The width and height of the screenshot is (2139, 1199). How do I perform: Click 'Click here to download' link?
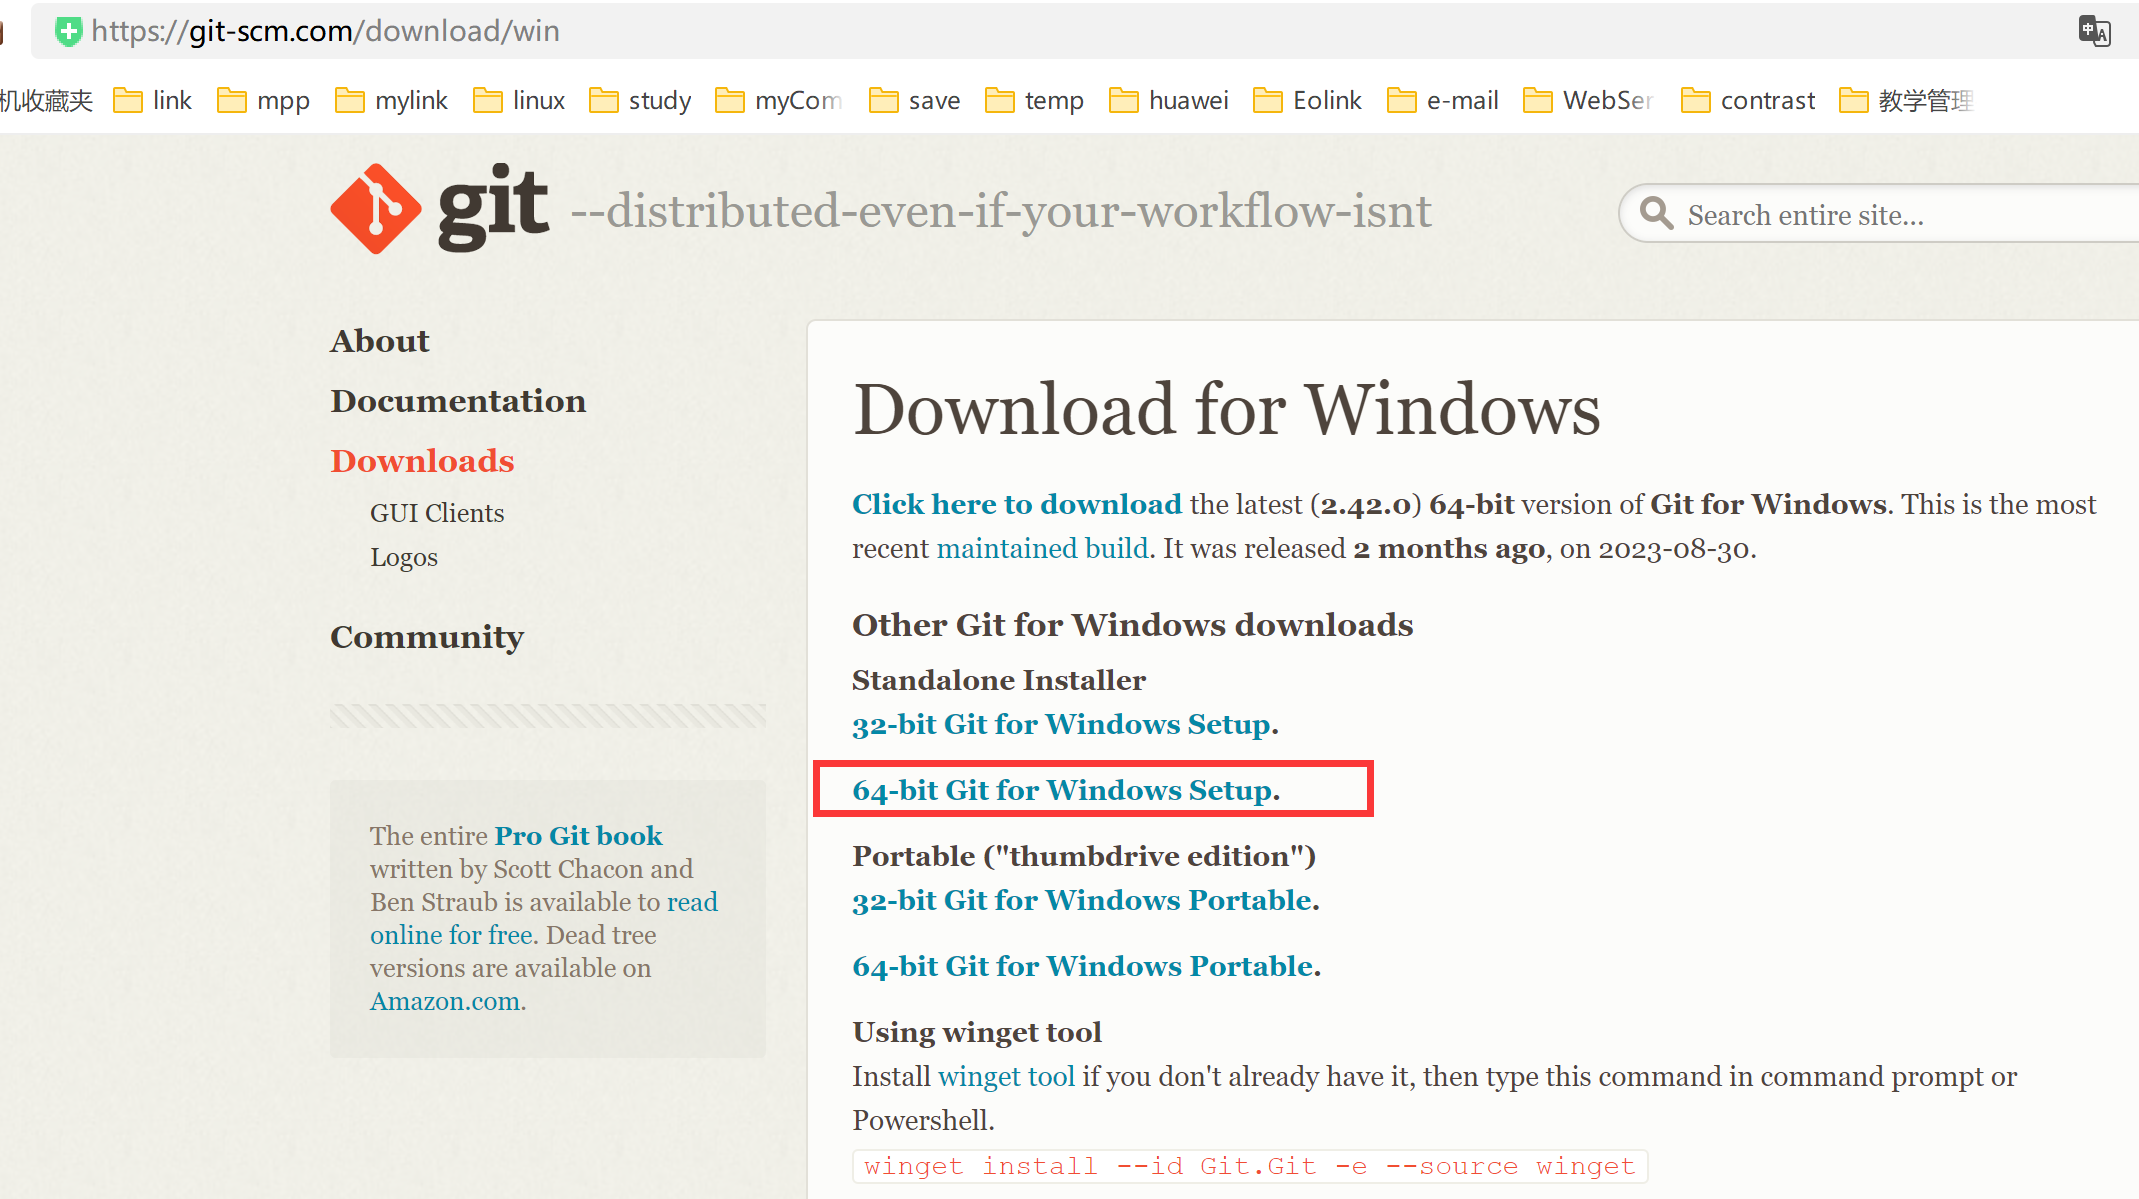(x=1017, y=504)
